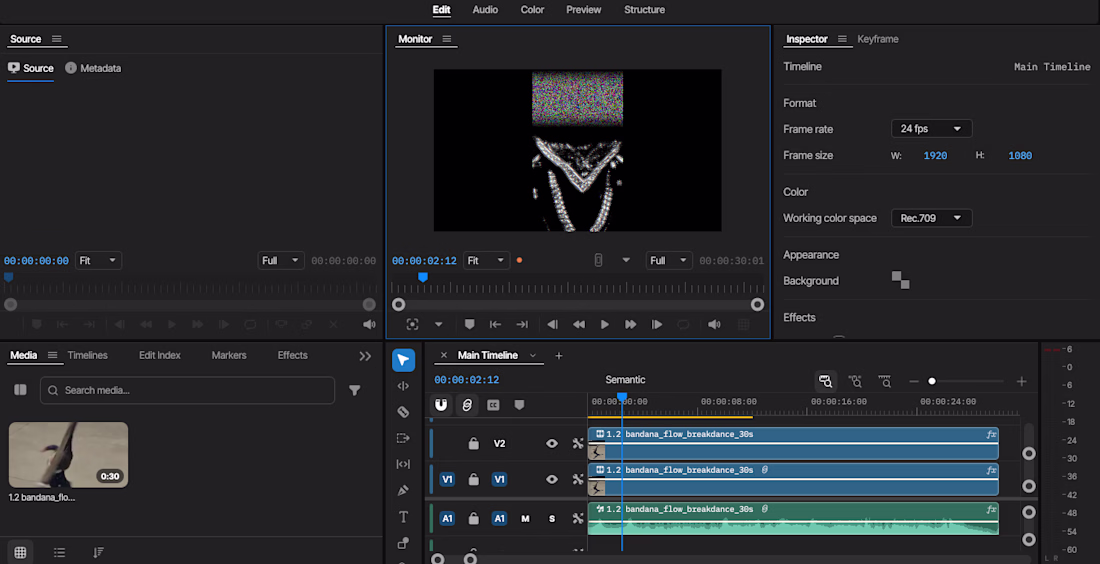
Task: Click the Background color swatch
Action: [x=900, y=281]
